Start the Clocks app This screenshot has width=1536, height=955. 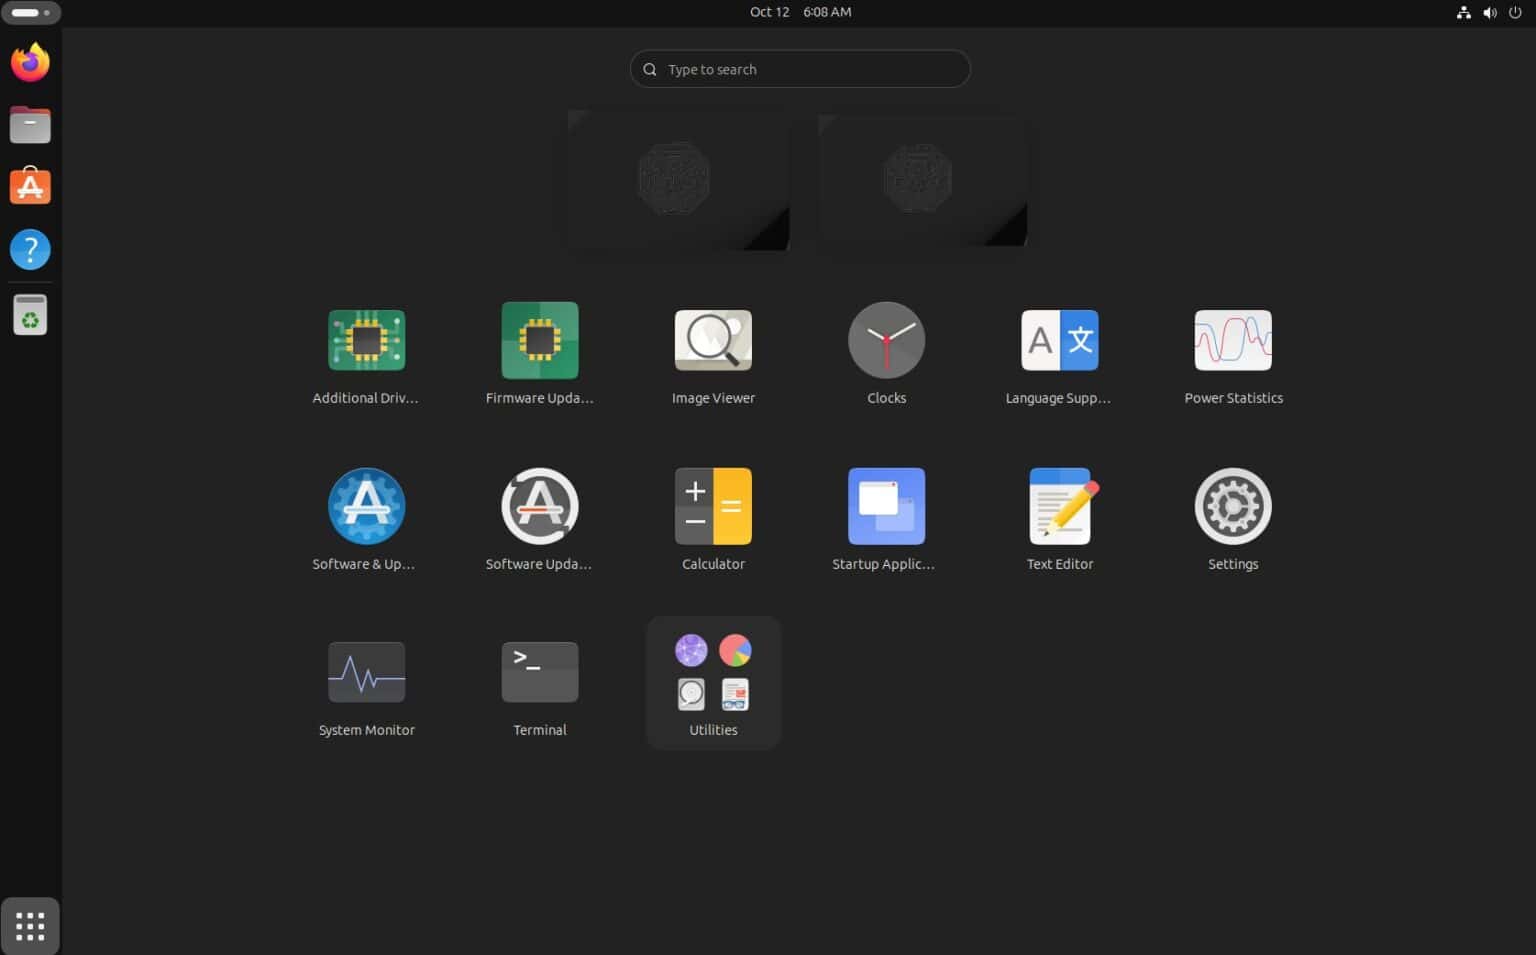click(886, 340)
